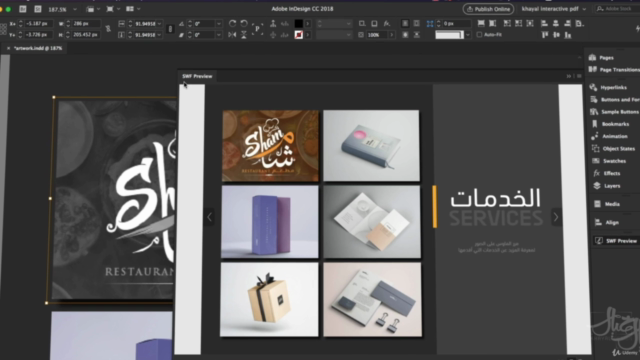This screenshot has height=360, width=640.
Task: Click the Fill frame proportionally icon
Action: (481, 24)
